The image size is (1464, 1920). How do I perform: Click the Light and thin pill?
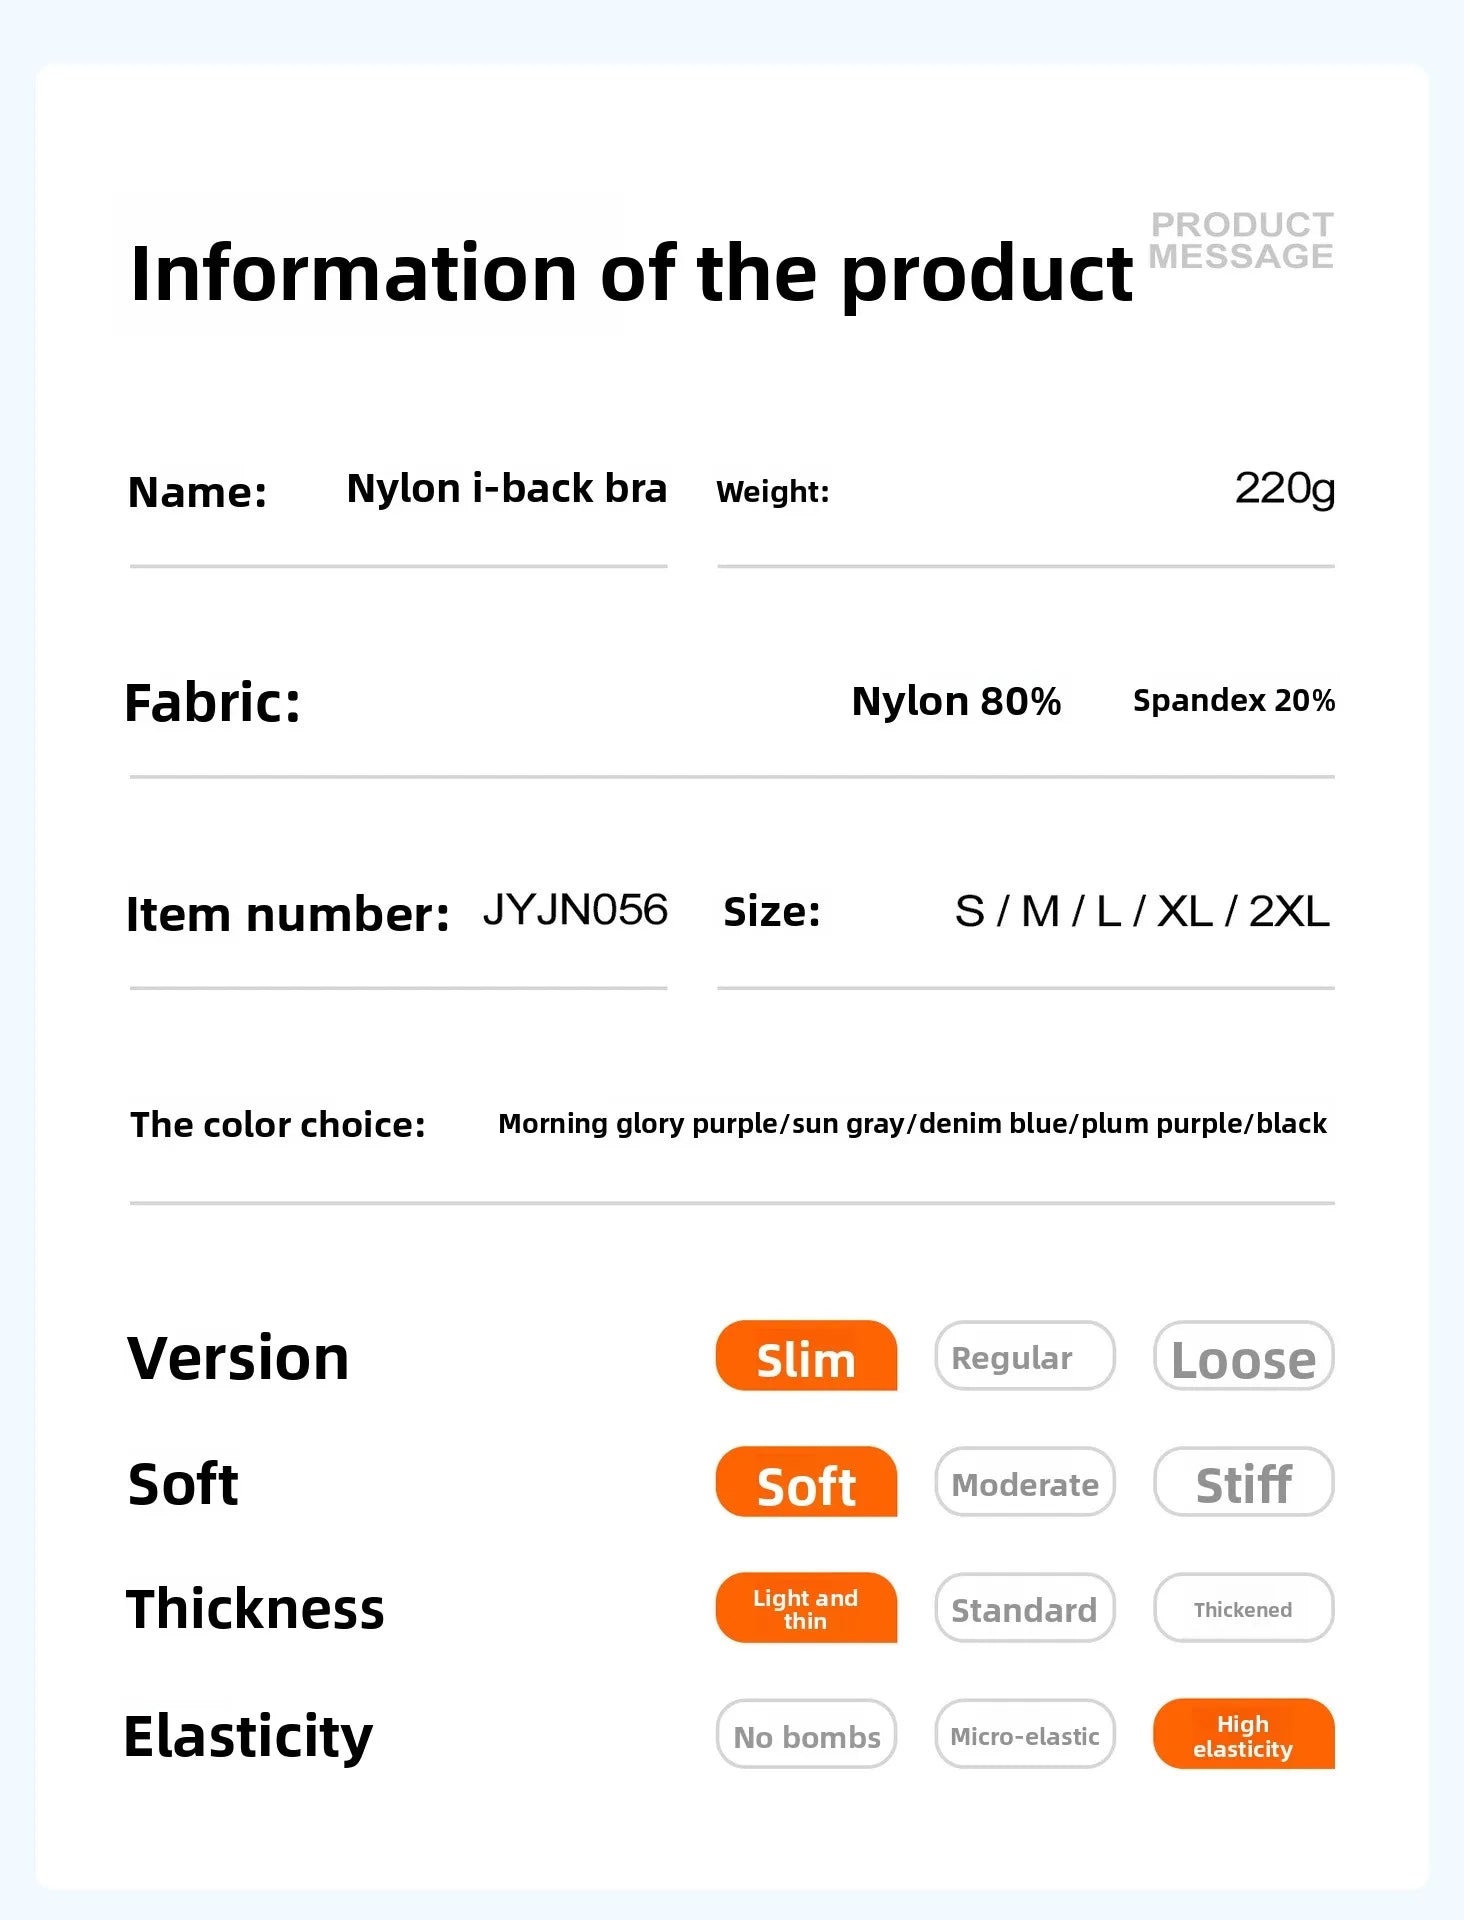(806, 1608)
